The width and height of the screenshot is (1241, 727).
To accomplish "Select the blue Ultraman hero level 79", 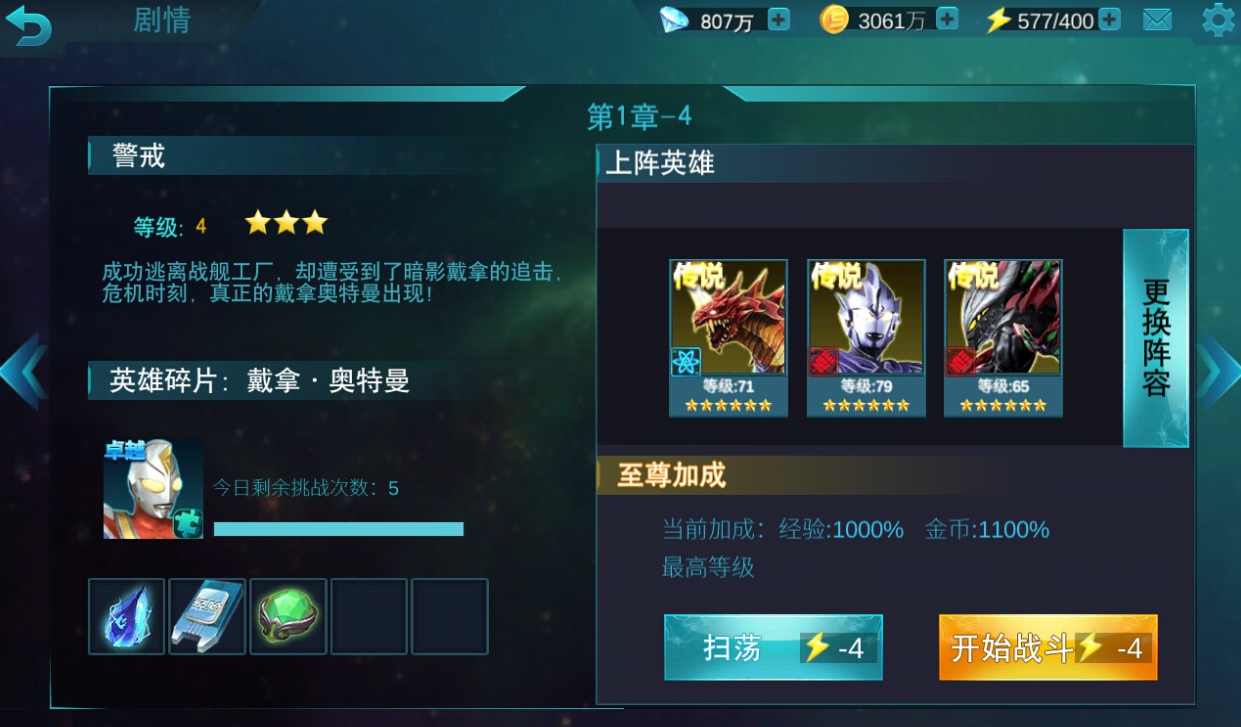I will pyautogui.click(x=866, y=338).
